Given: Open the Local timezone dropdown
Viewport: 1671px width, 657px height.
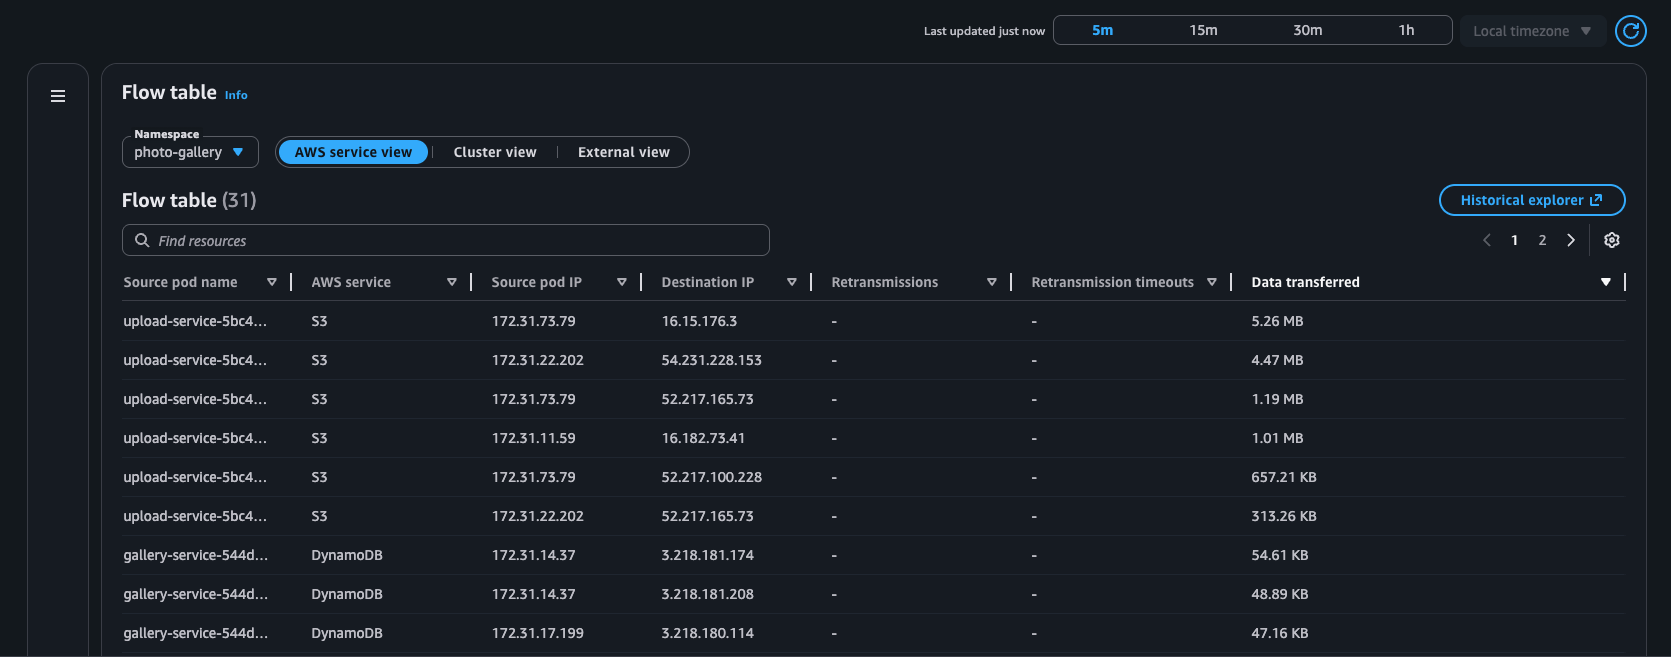Looking at the screenshot, I should tap(1532, 31).
